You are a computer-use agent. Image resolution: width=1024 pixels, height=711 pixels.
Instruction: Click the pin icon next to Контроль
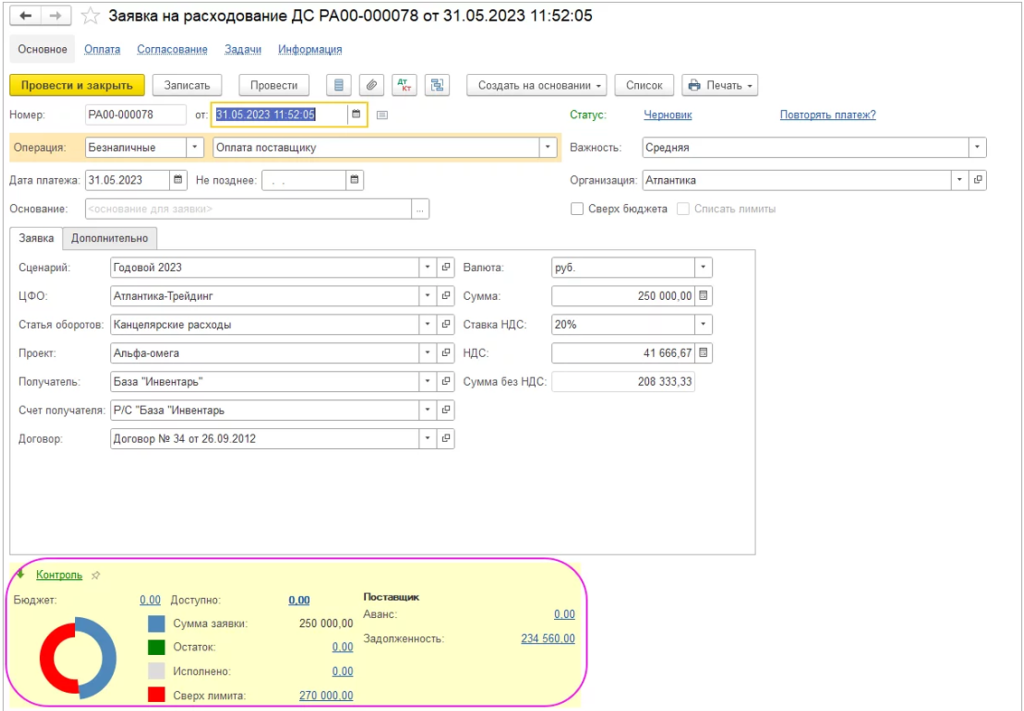tap(96, 575)
